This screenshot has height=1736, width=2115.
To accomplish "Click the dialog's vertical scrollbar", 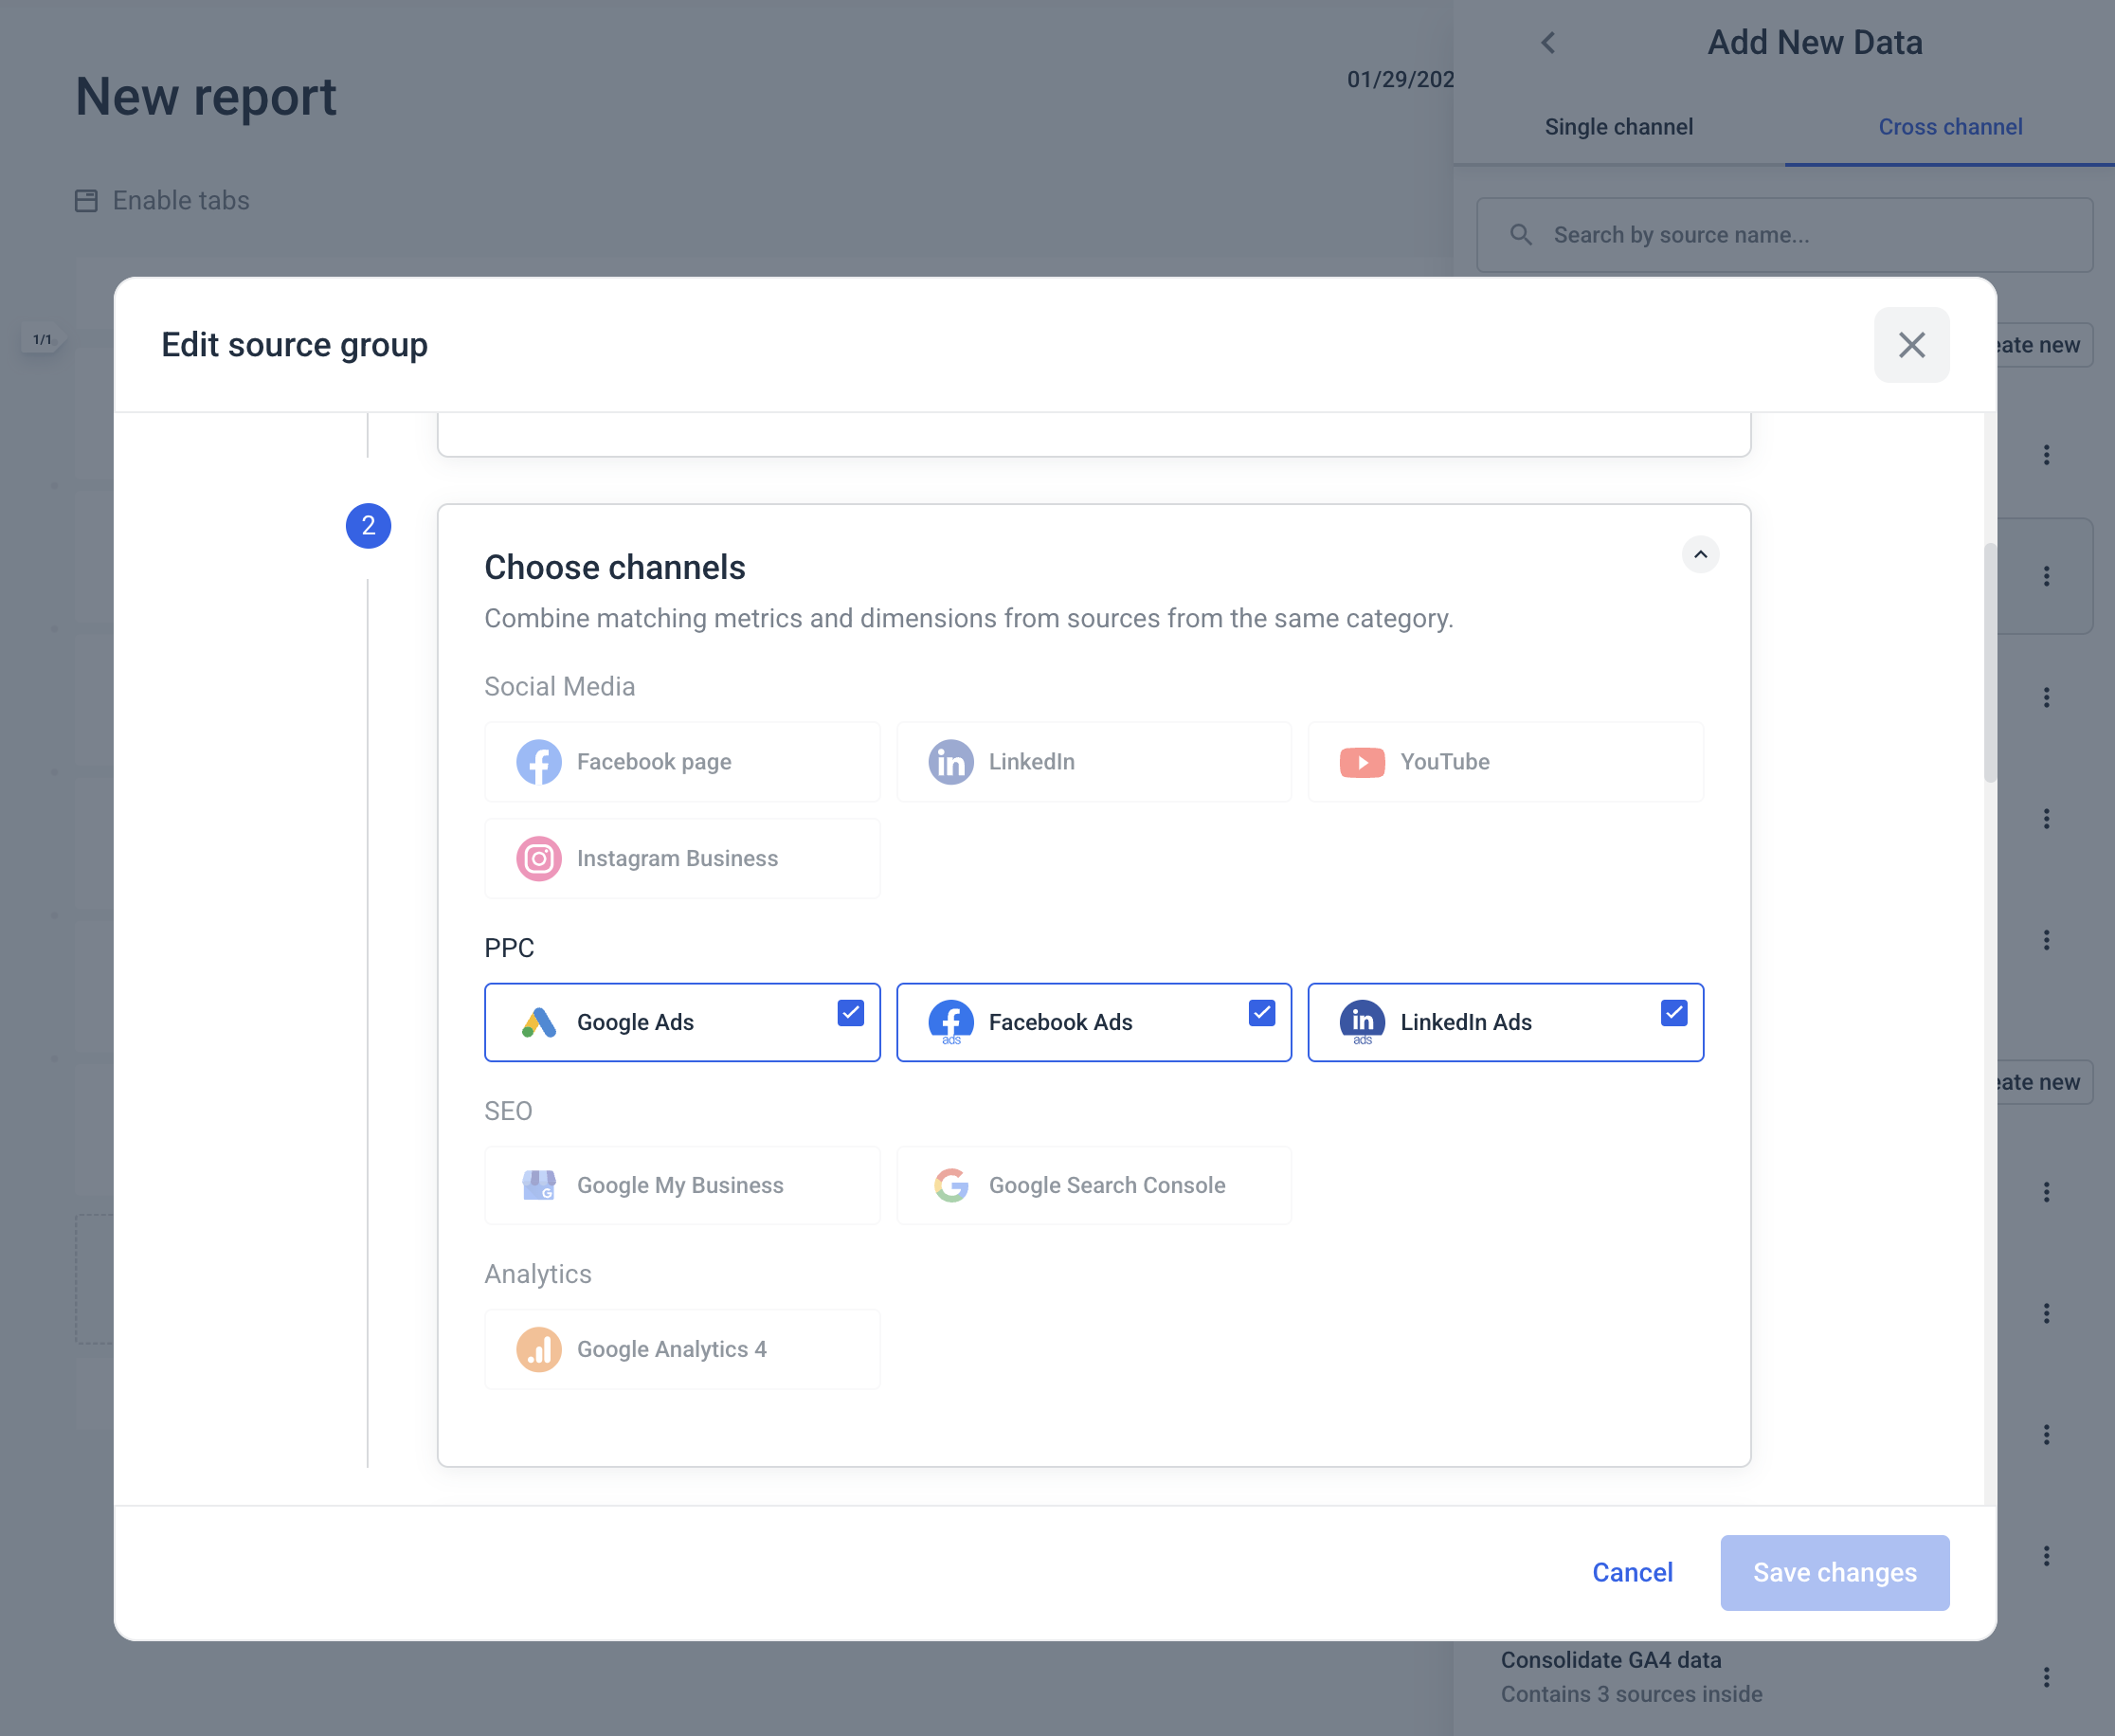I will tap(1989, 663).
